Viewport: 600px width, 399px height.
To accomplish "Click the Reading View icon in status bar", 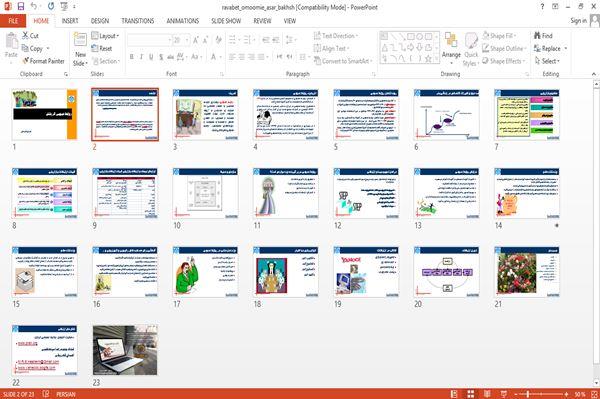I will click(487, 394).
